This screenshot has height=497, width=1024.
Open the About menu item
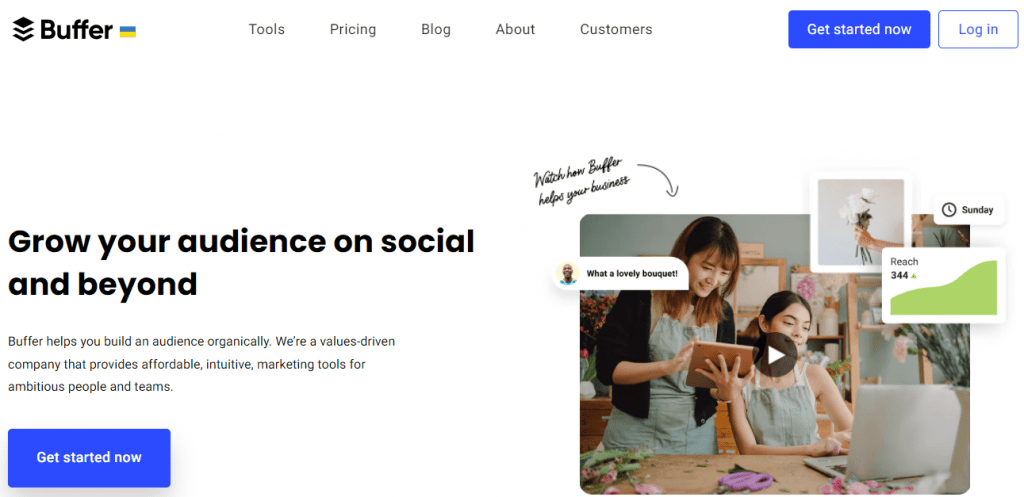pyautogui.click(x=515, y=30)
